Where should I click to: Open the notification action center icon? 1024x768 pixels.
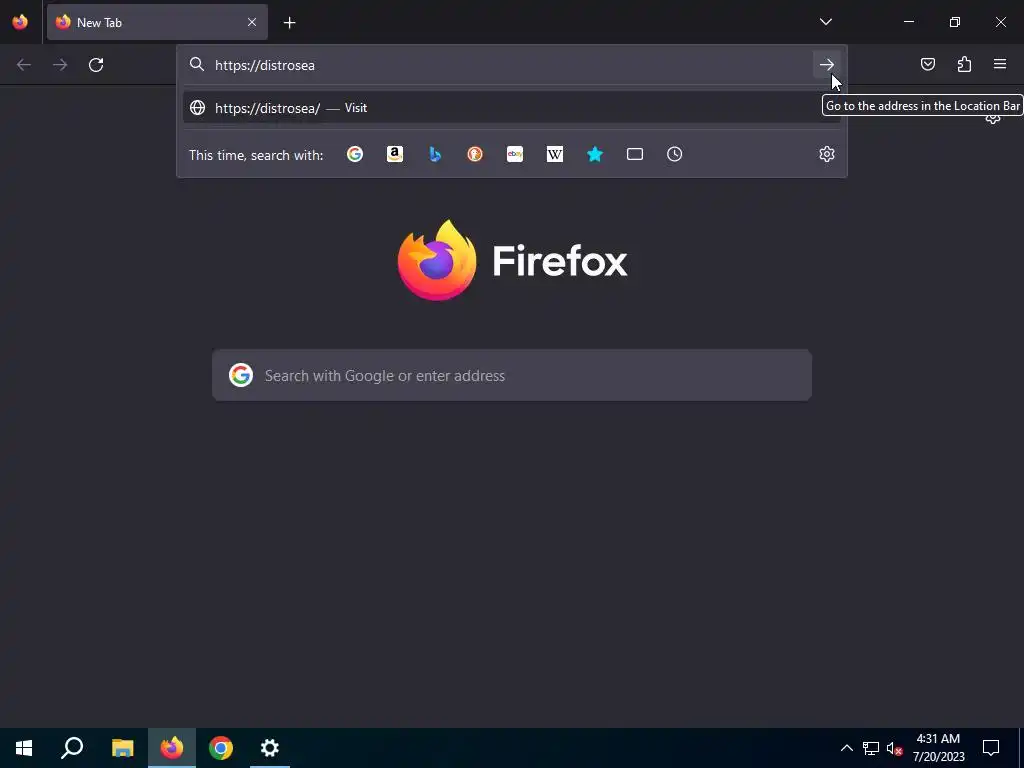(991, 748)
